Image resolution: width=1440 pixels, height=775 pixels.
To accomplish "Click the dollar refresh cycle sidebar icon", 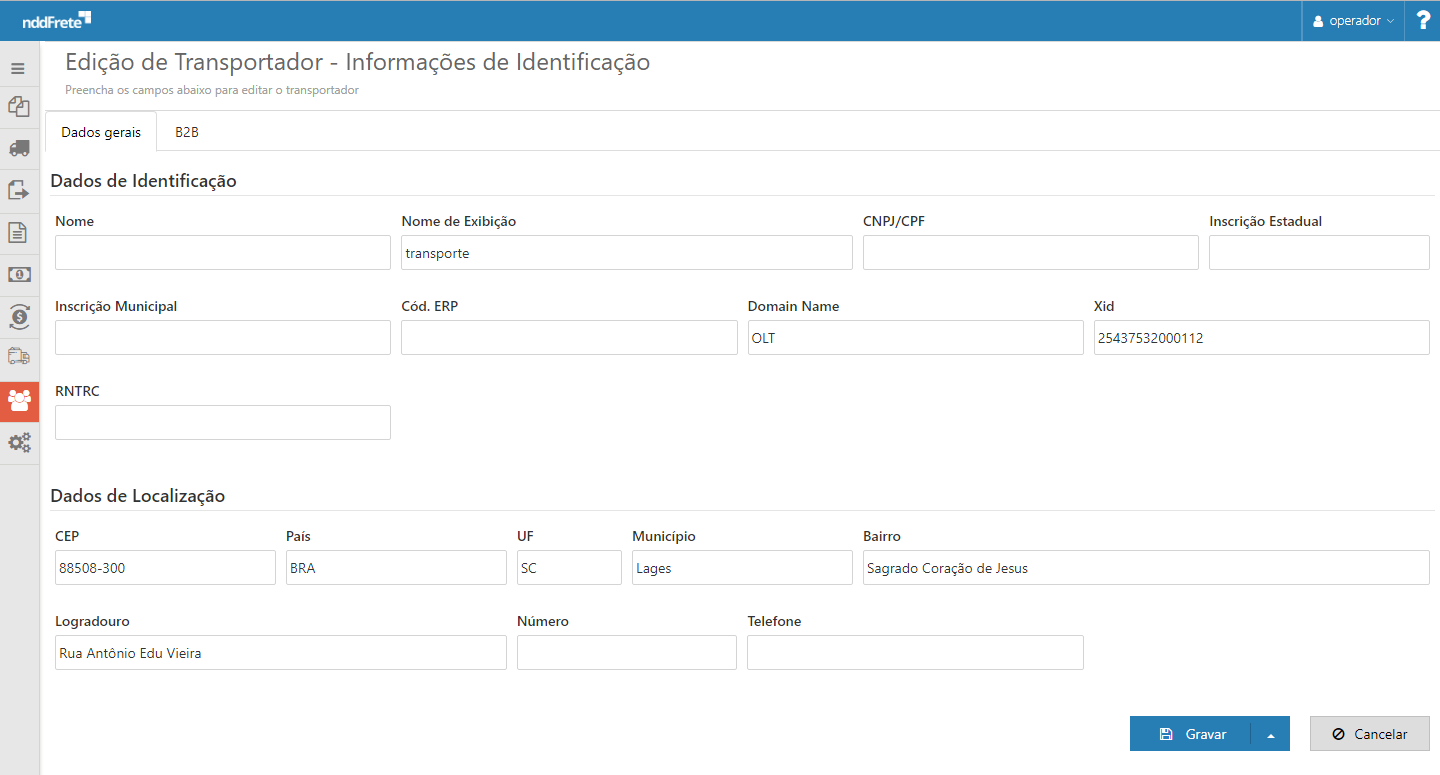I will 18,316.
